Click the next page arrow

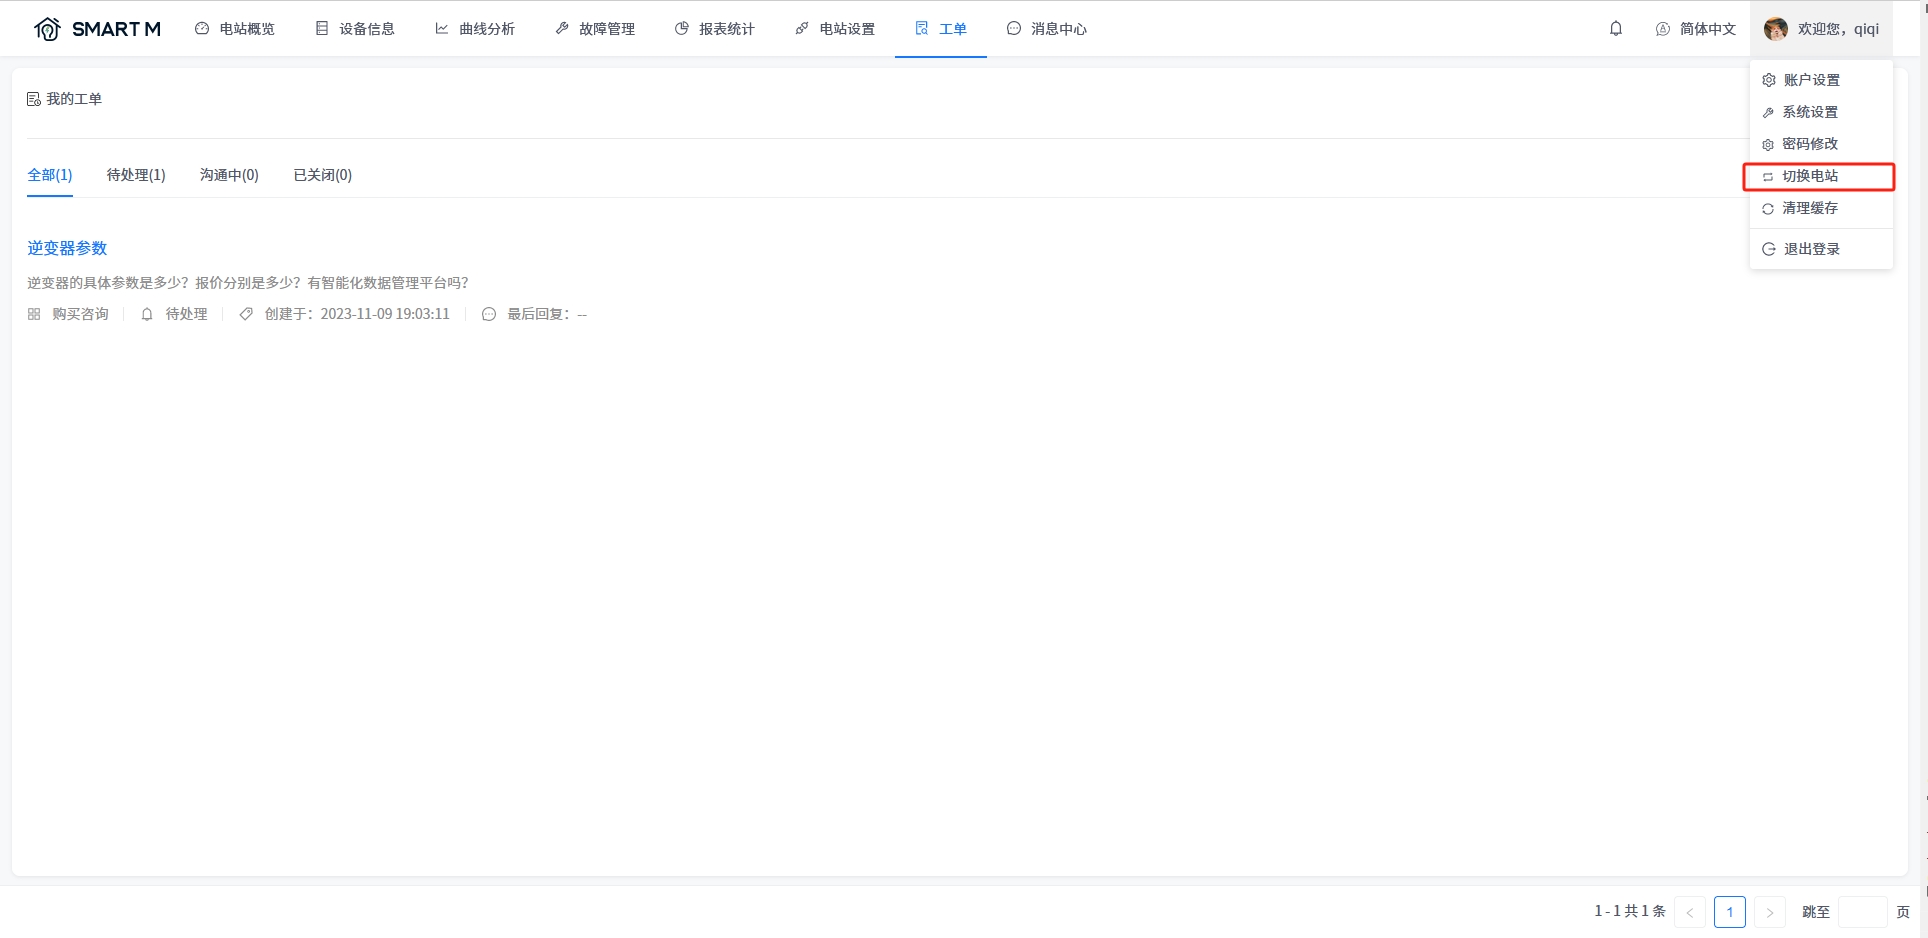click(x=1769, y=912)
